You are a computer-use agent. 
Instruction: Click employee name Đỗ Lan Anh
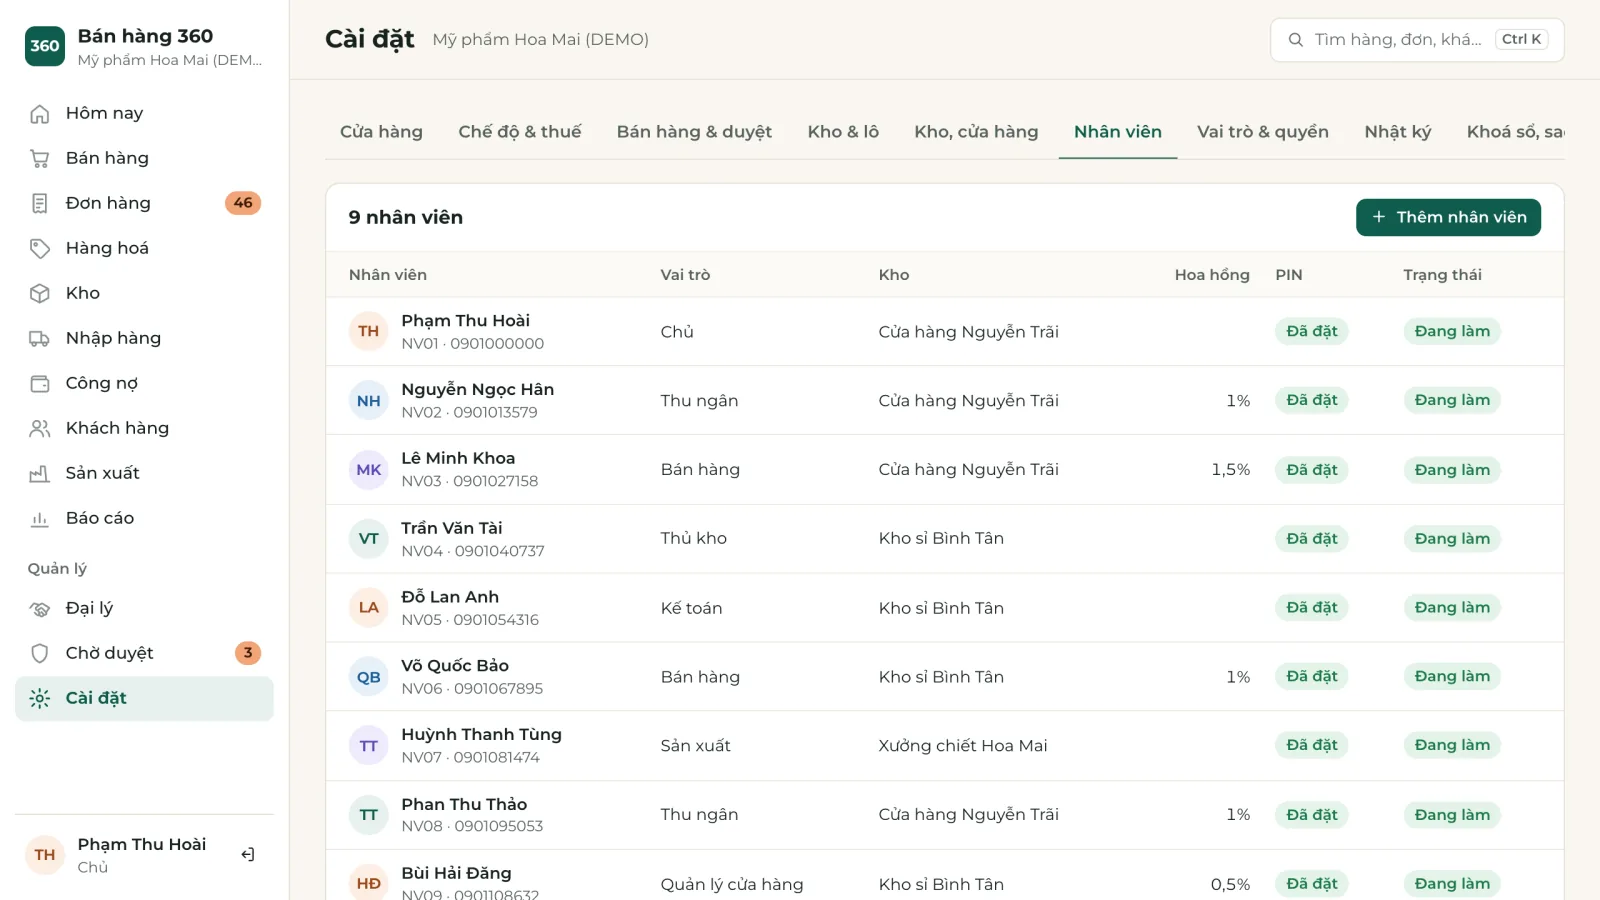point(450,597)
